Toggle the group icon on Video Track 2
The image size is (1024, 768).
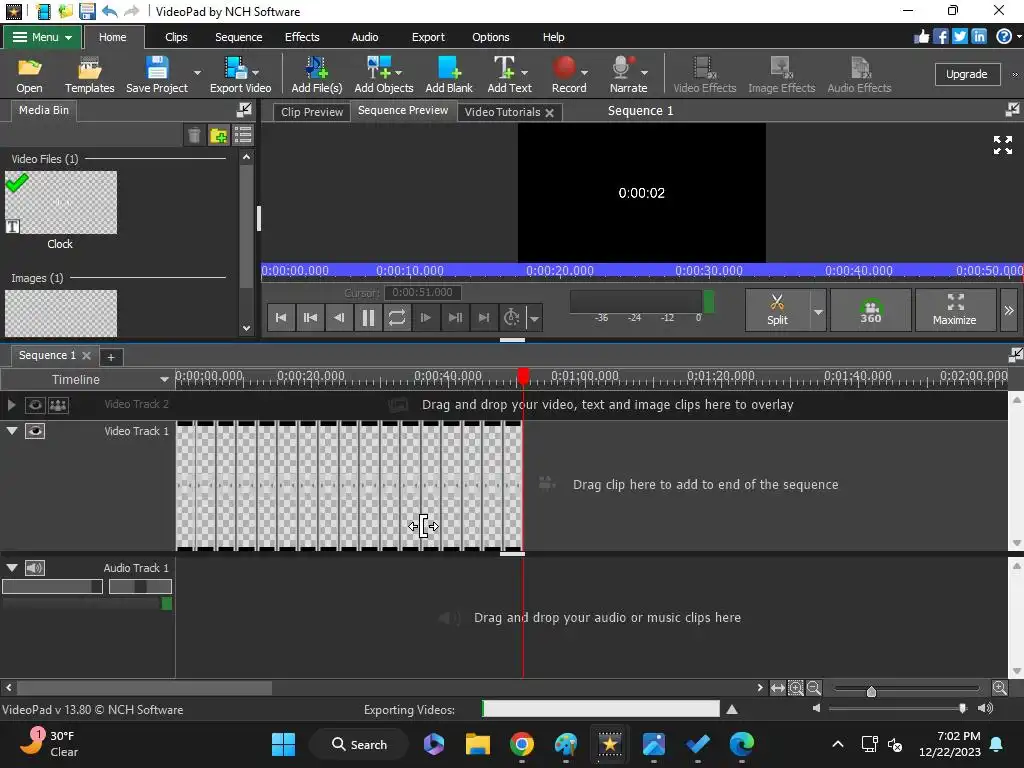tap(58, 406)
